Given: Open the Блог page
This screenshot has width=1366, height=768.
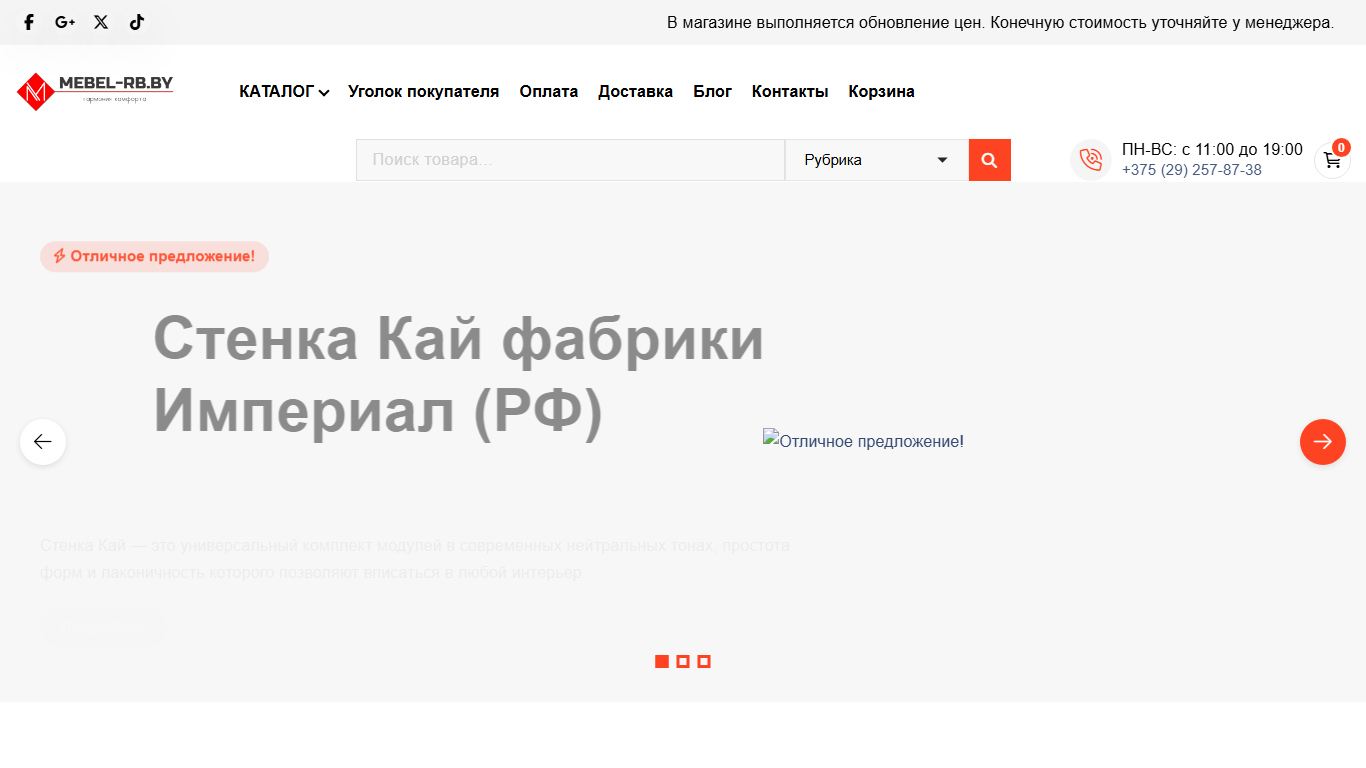Looking at the screenshot, I should pos(713,92).
